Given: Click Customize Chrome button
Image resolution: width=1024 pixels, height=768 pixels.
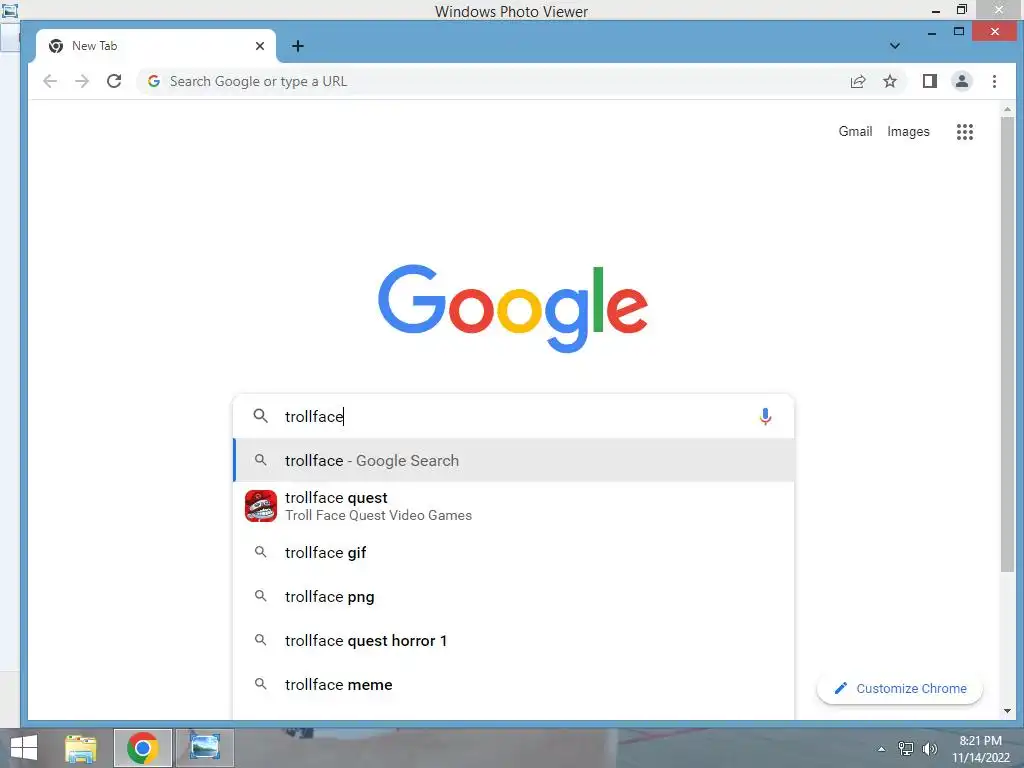Looking at the screenshot, I should click(900, 688).
